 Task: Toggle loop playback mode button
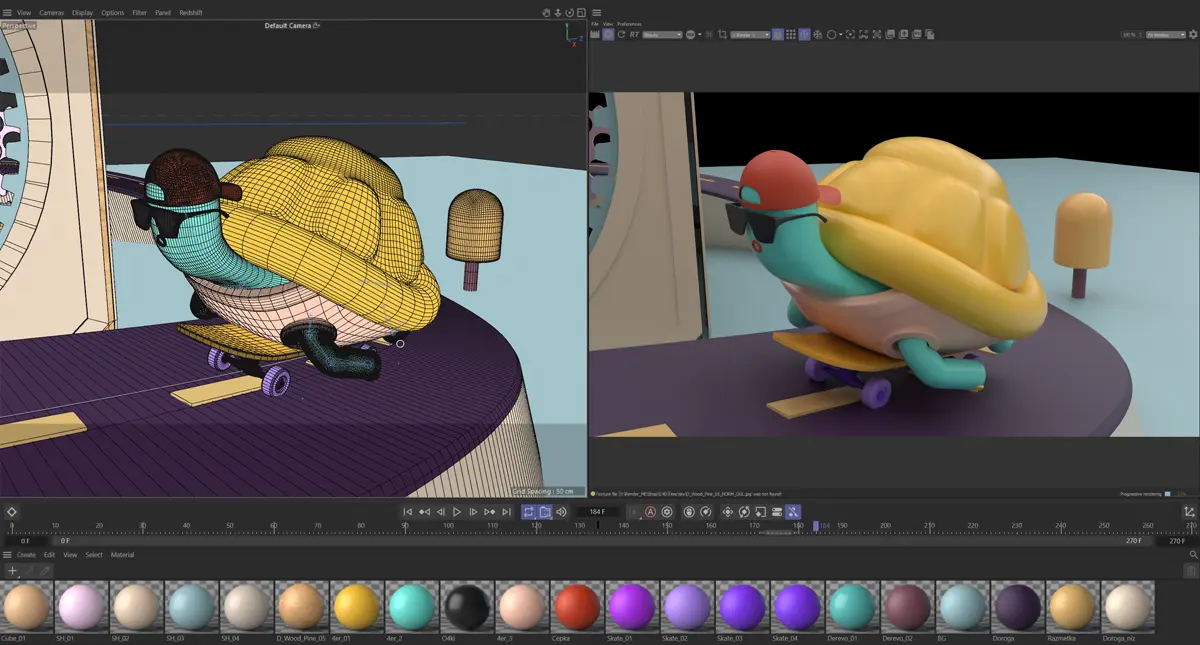(x=528, y=512)
